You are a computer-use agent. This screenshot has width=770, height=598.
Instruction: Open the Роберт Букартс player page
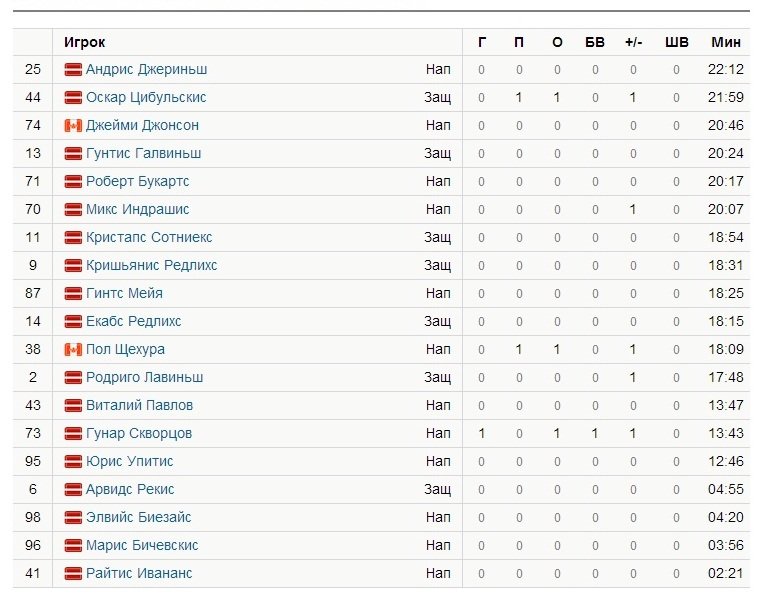[138, 181]
